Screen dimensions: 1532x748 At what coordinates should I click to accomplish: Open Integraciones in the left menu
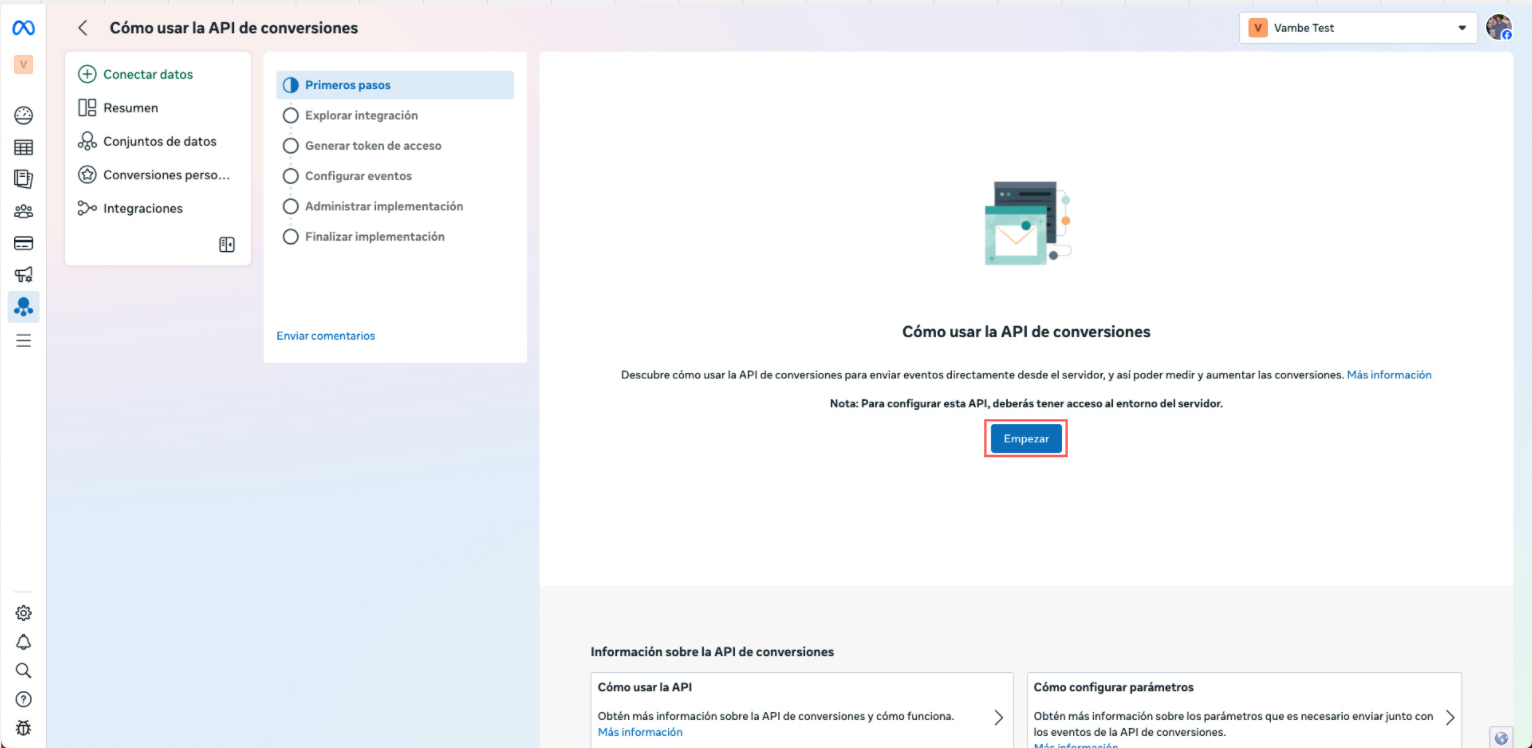point(142,209)
